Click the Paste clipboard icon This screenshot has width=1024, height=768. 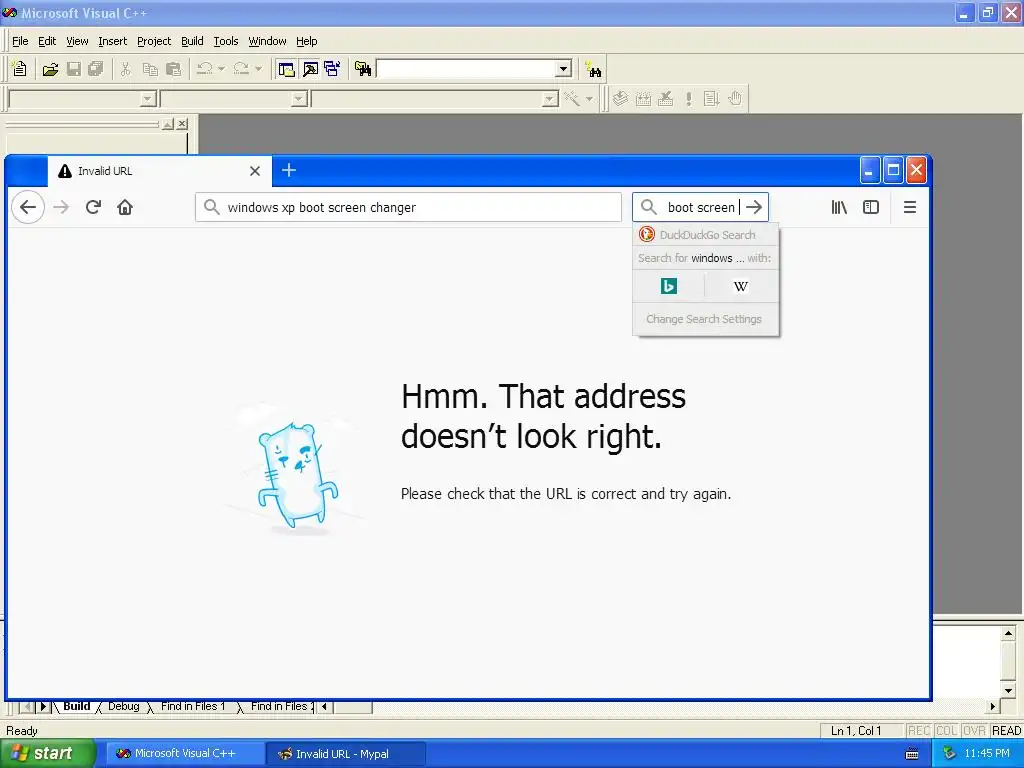173,69
